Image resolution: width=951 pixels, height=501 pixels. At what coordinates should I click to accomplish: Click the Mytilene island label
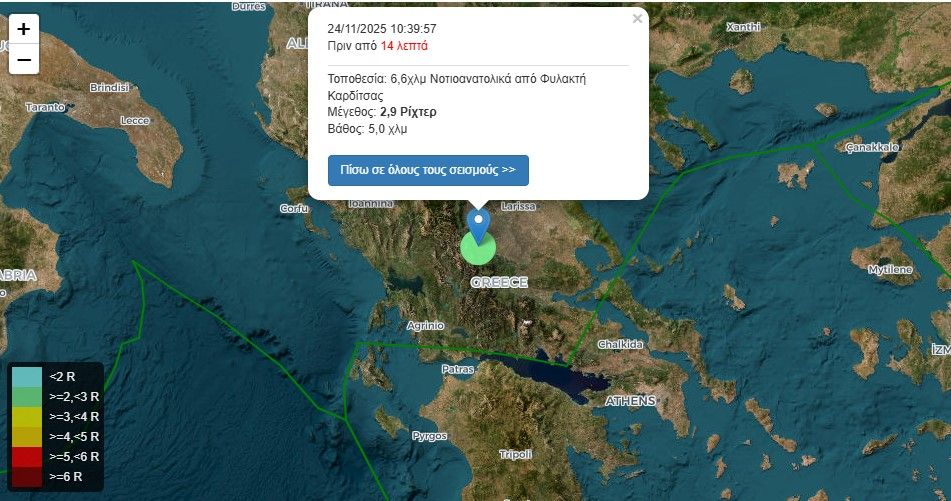(890, 270)
